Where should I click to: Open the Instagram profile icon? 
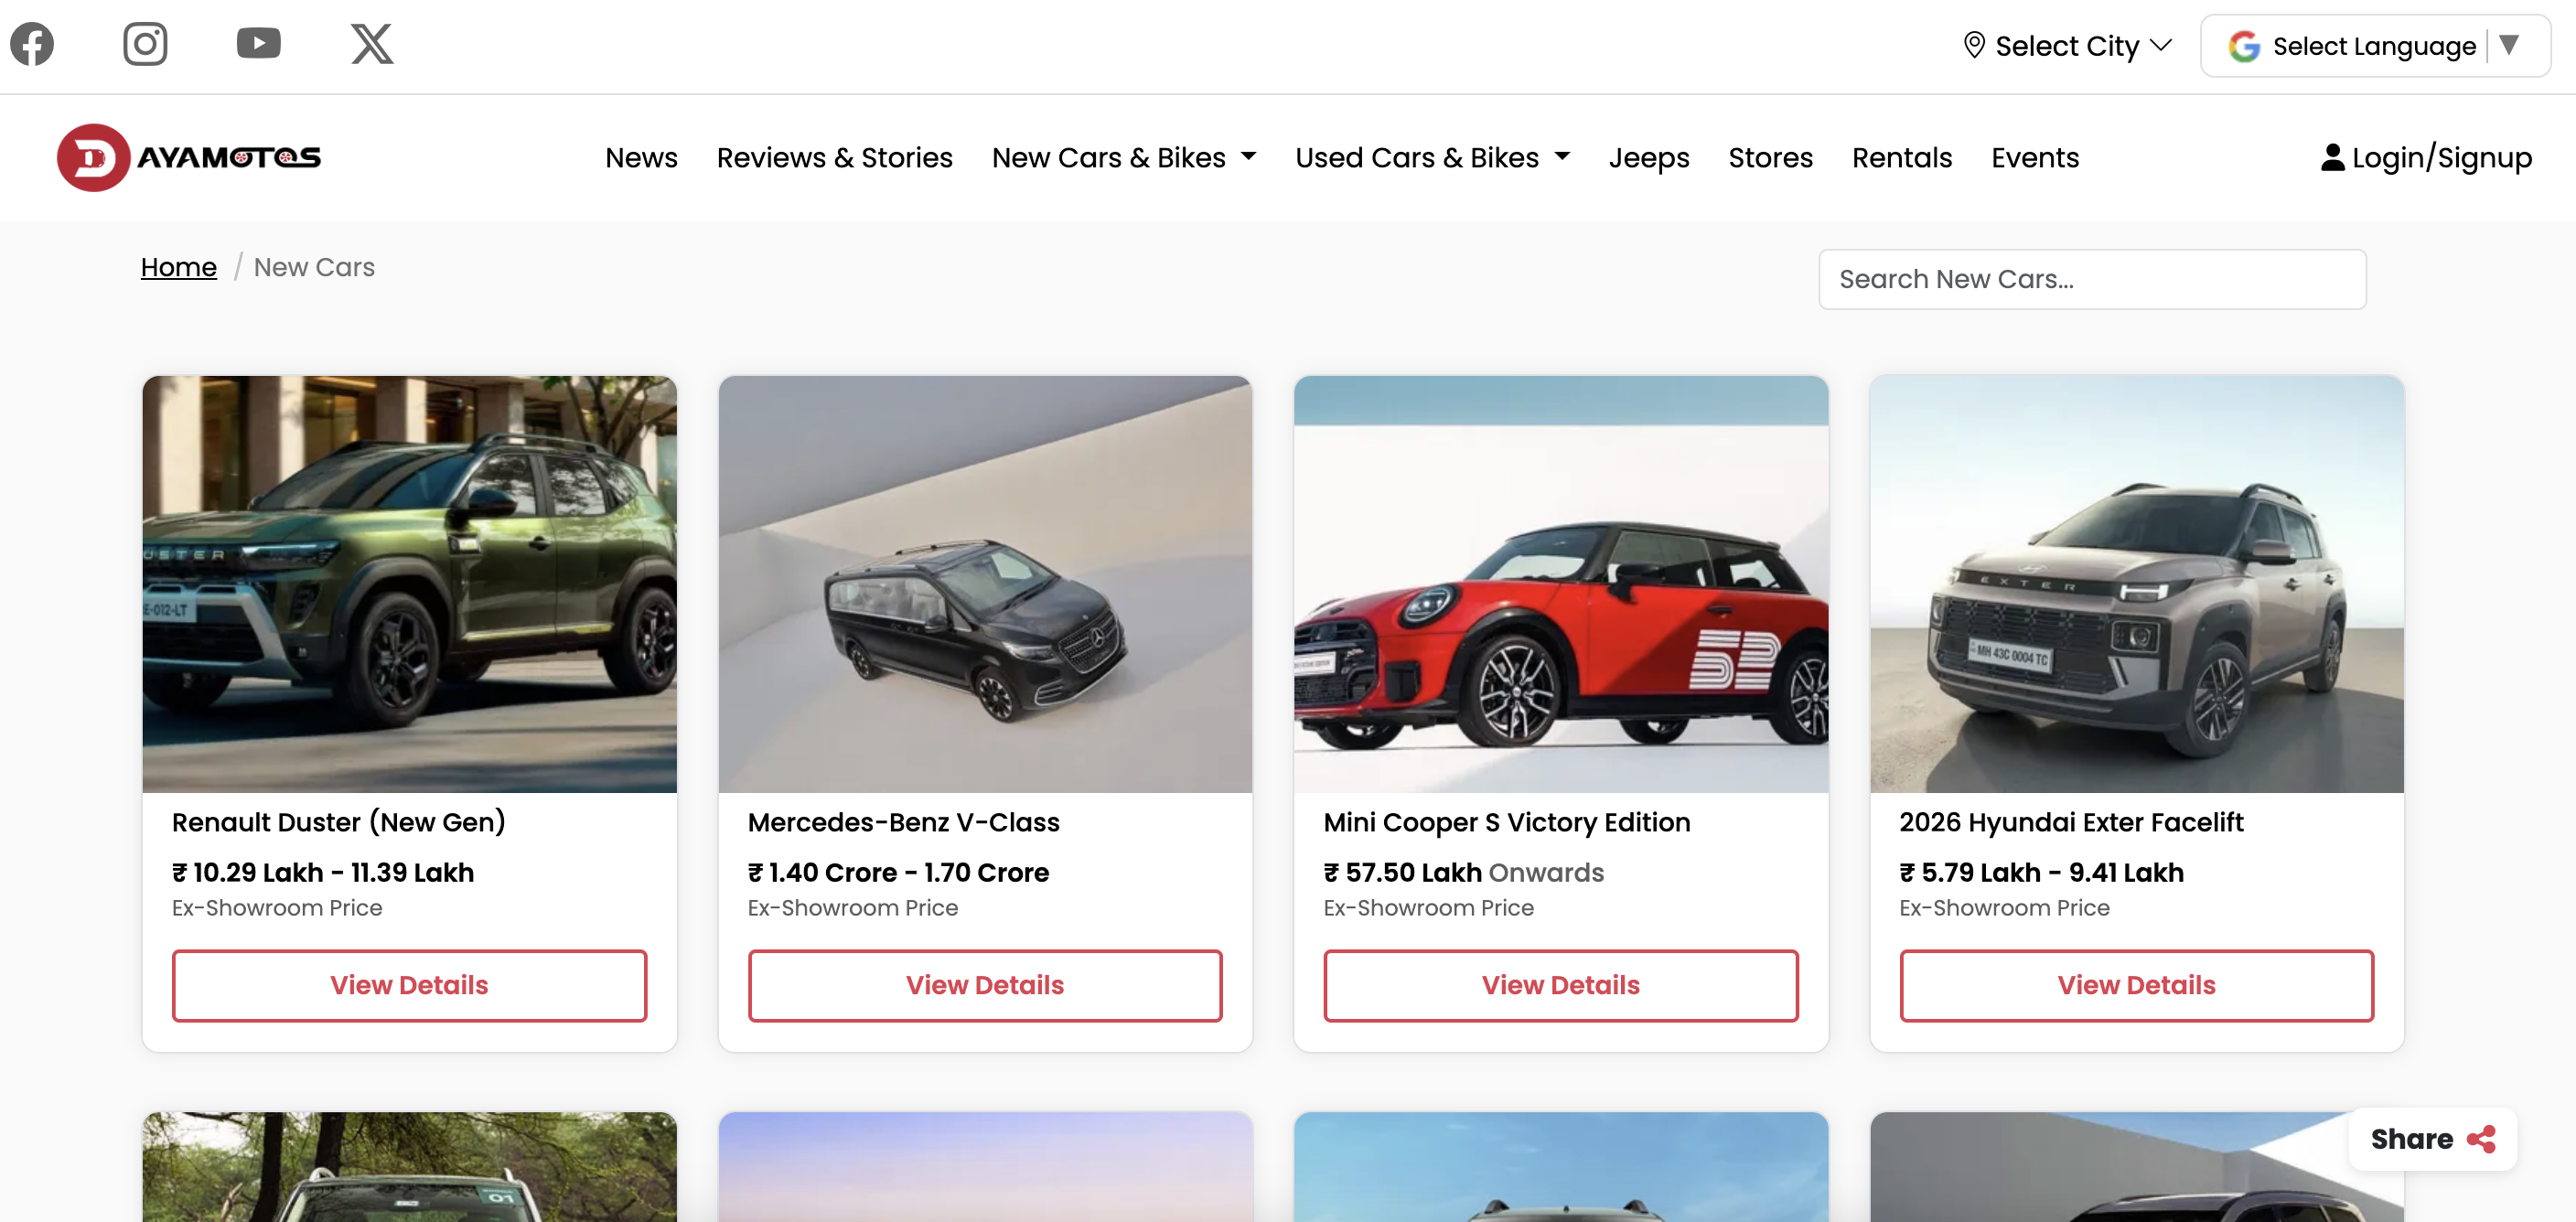tap(145, 44)
